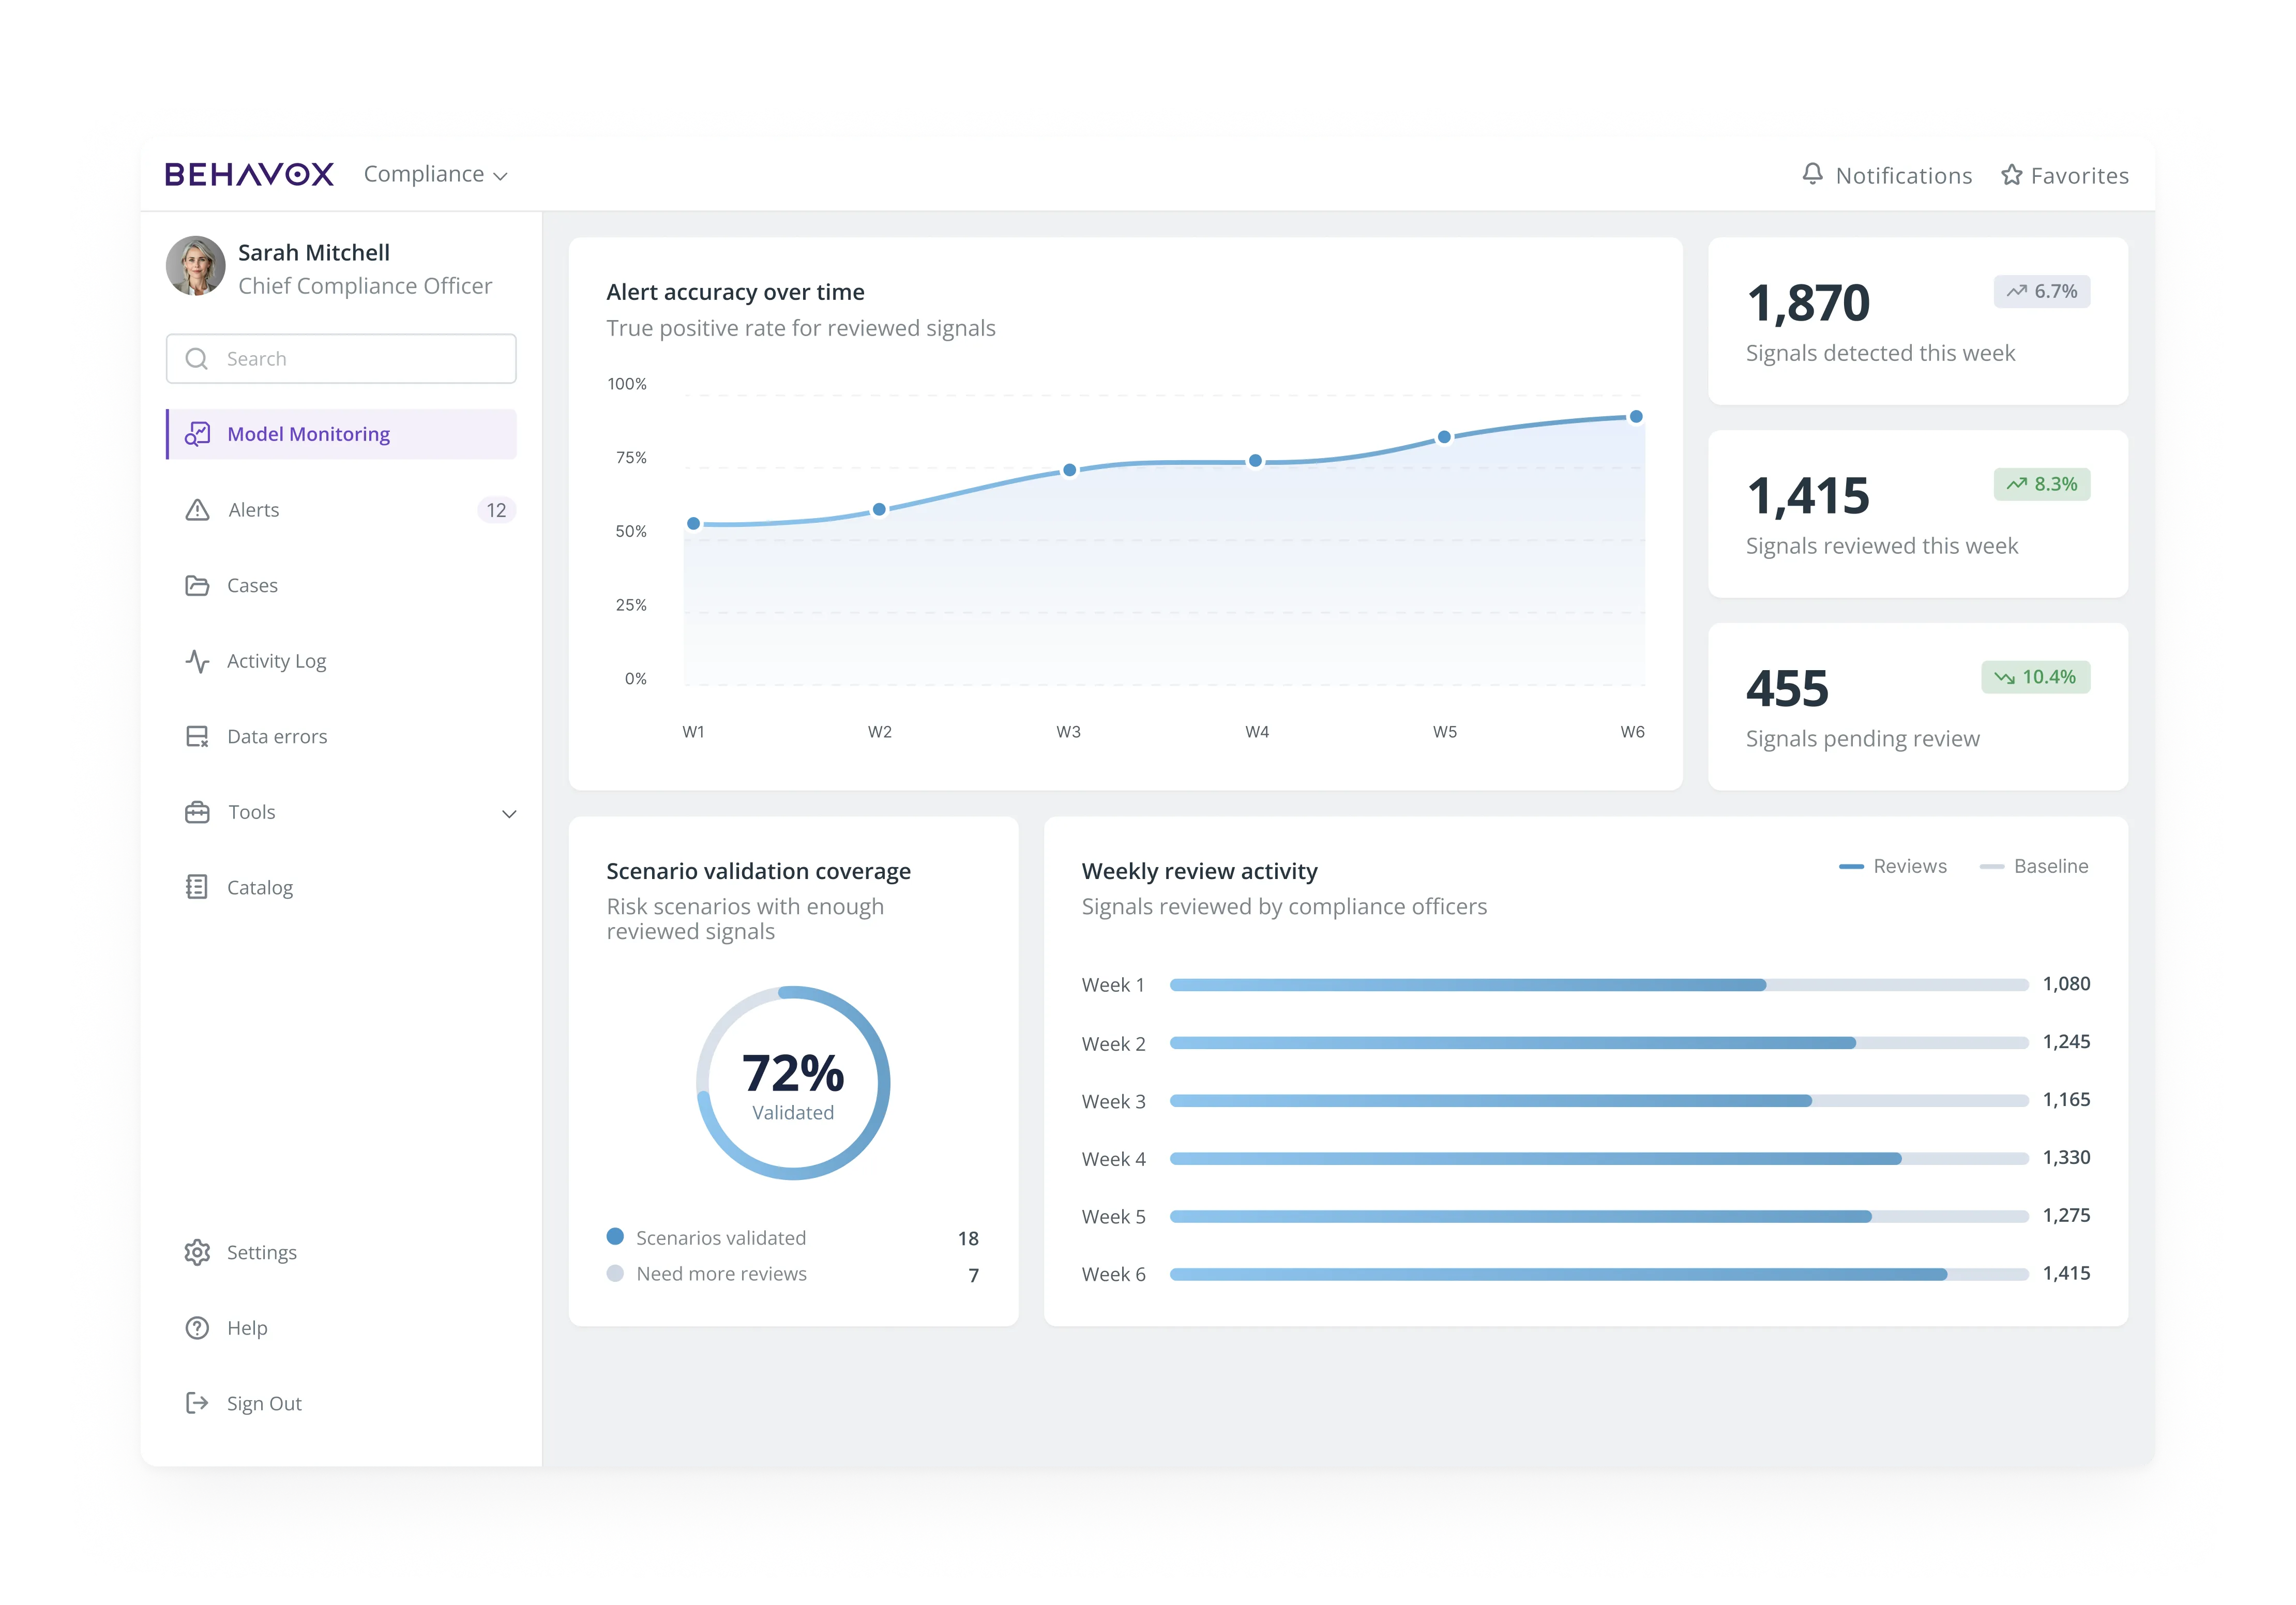Toggle the Reviews legend entry
Screen dimensions: 2296x1605
[x=1893, y=867]
